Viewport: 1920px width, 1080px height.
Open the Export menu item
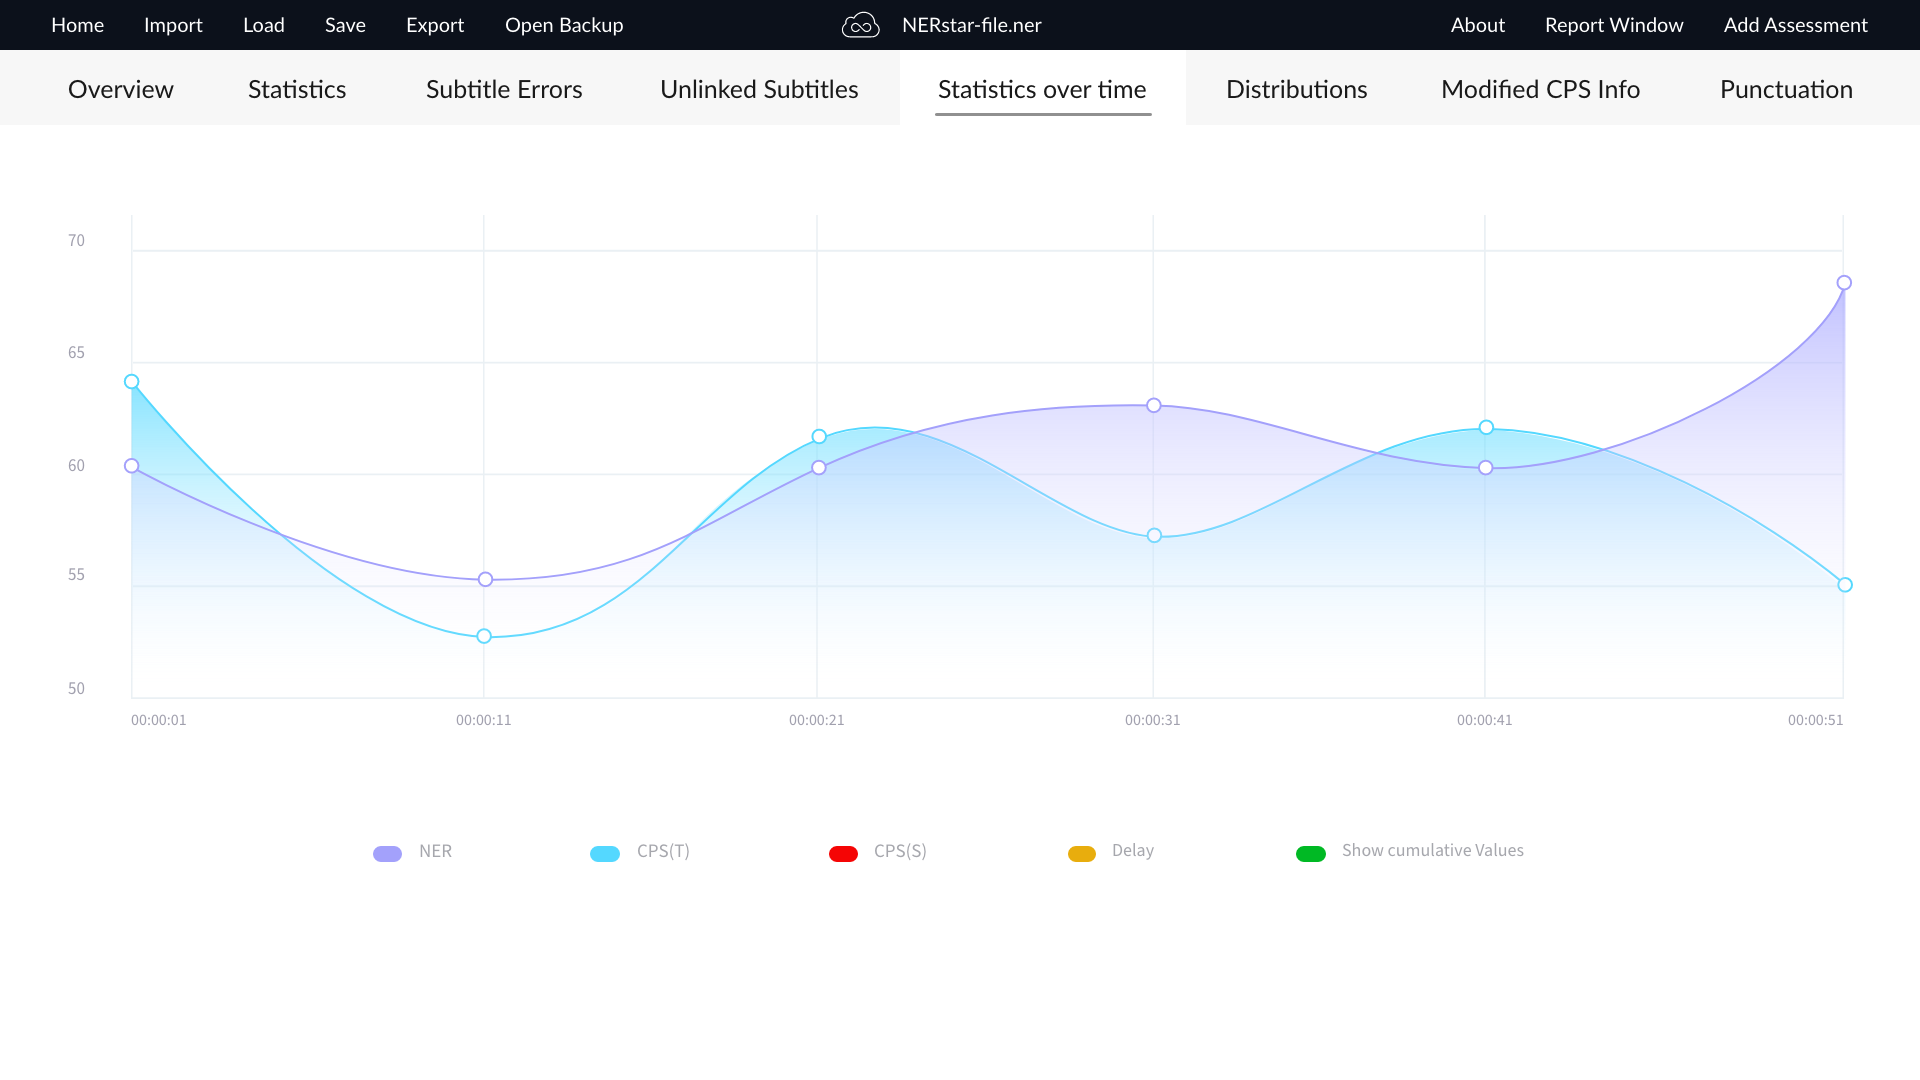[435, 25]
